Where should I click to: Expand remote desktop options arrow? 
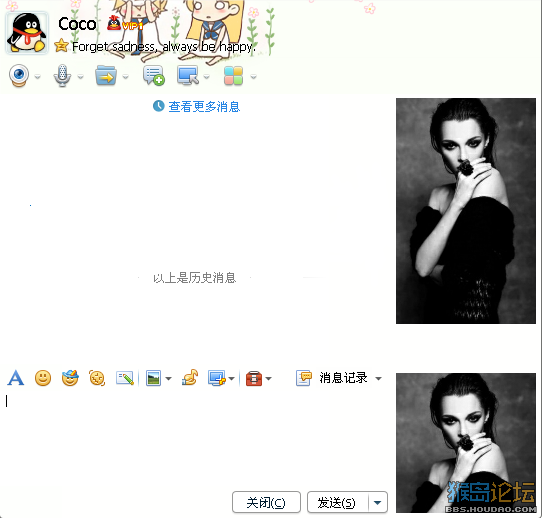pyautogui.click(x=207, y=77)
